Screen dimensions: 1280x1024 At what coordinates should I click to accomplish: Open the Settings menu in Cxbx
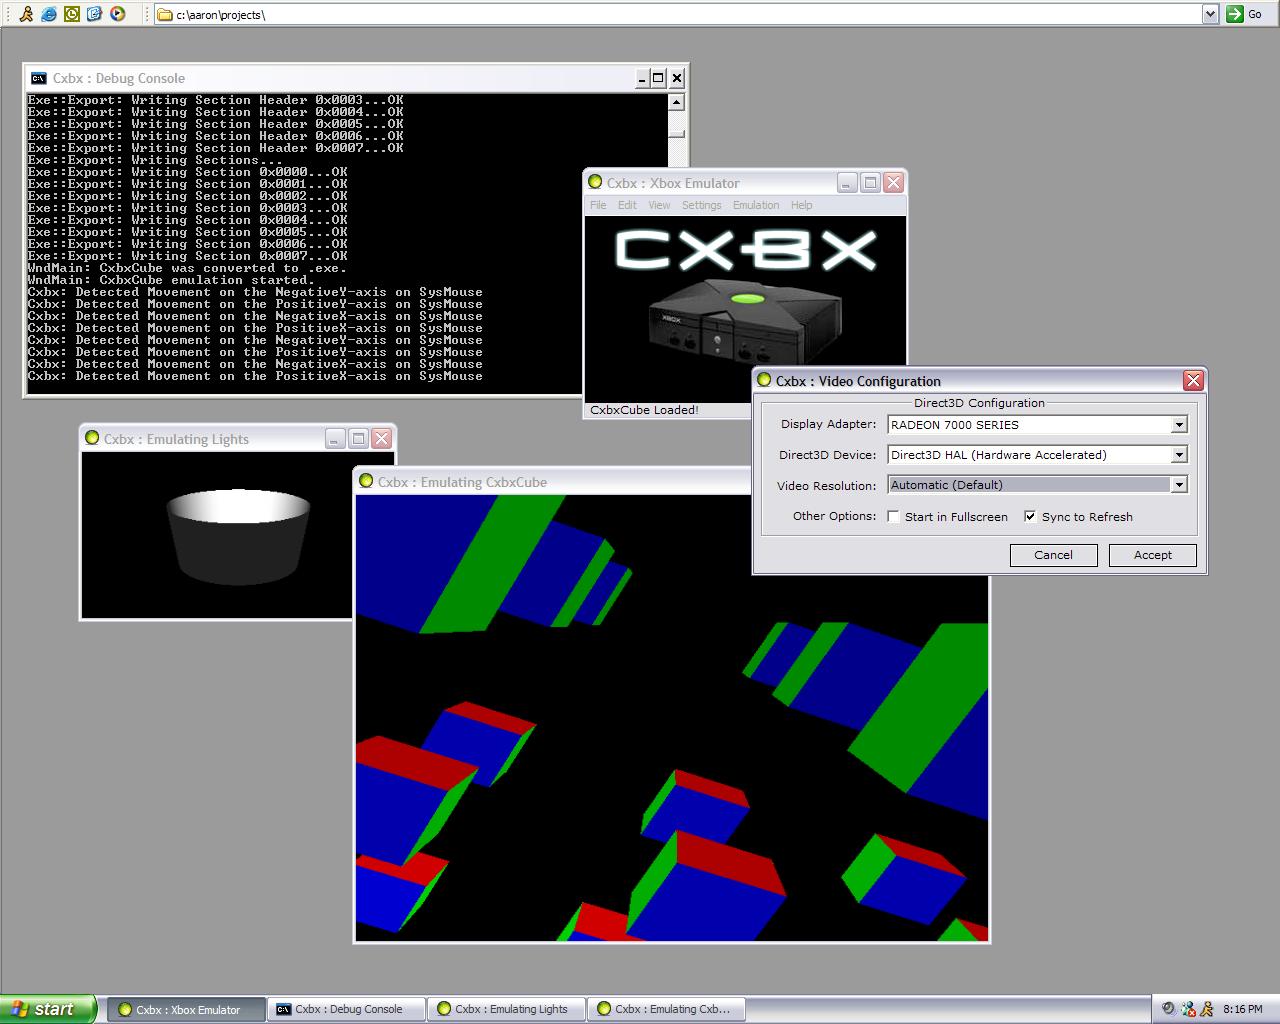click(701, 205)
